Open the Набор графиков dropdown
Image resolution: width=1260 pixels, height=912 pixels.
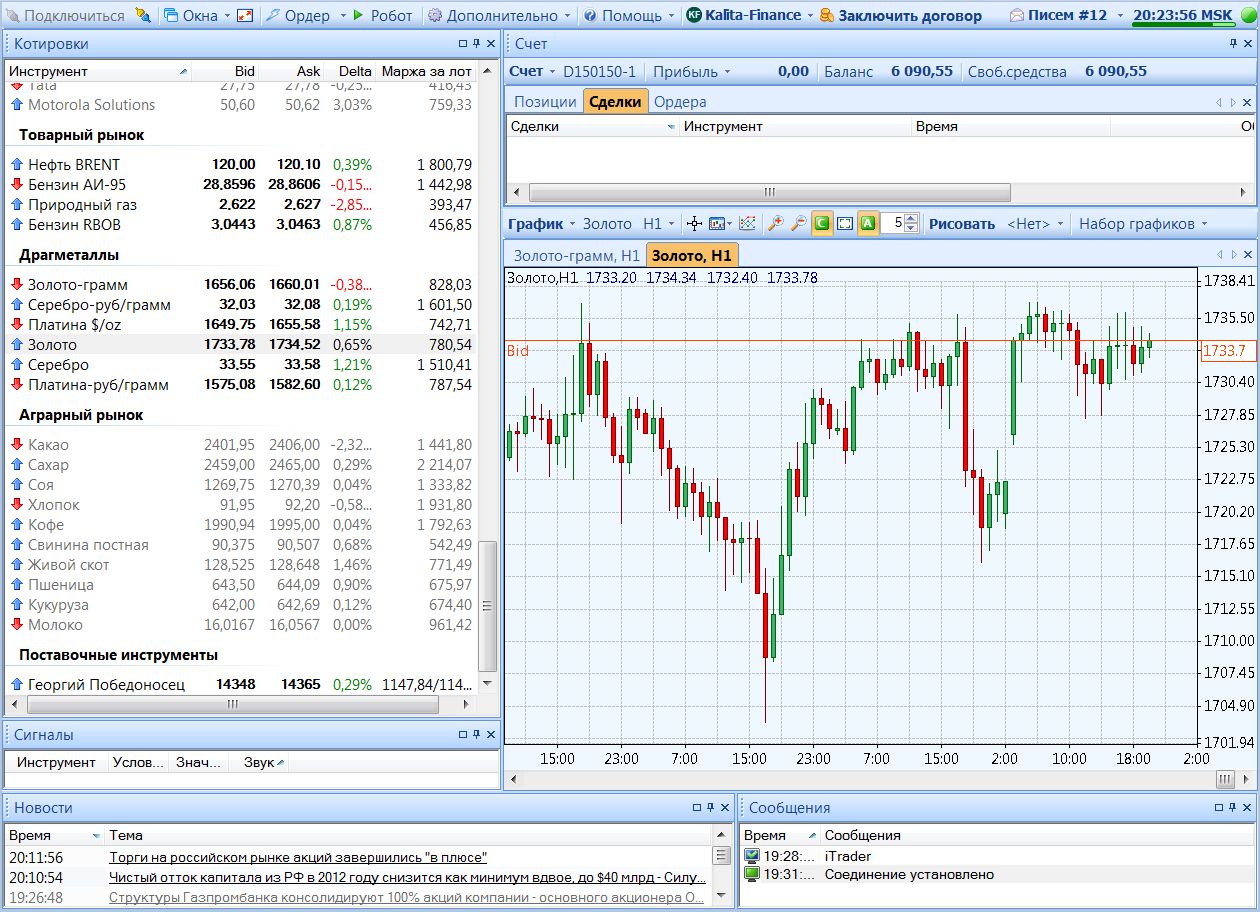[x=1142, y=224]
